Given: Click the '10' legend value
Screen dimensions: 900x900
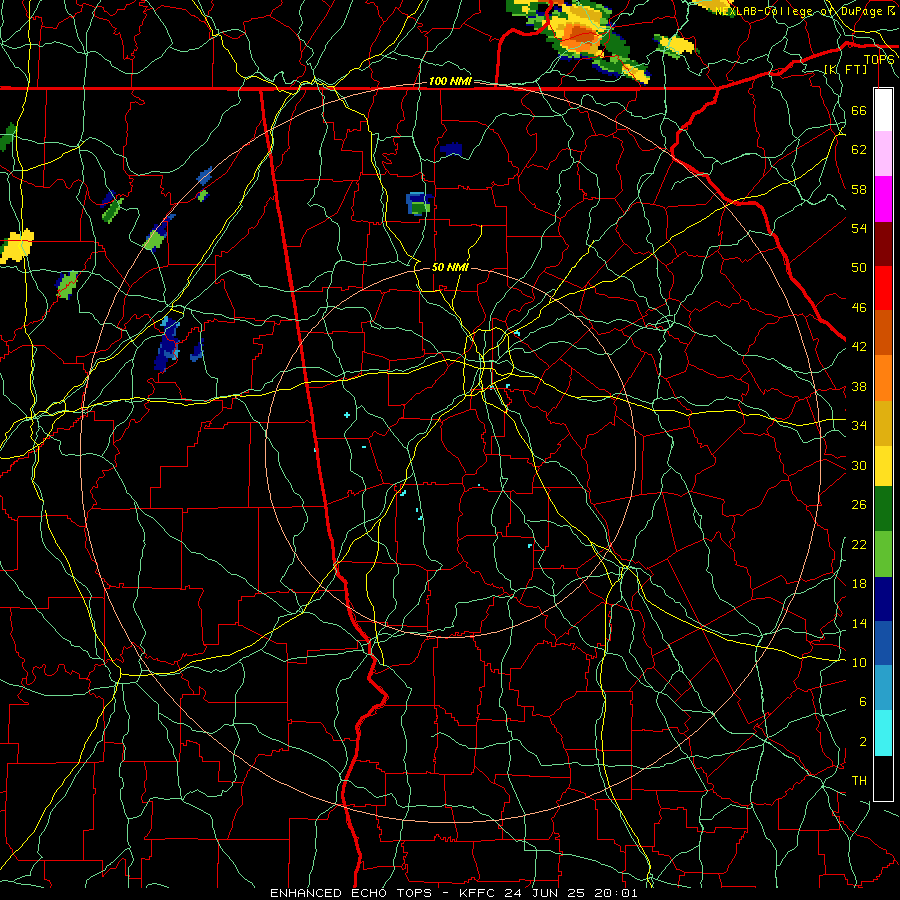Looking at the screenshot, I should pos(859,662).
